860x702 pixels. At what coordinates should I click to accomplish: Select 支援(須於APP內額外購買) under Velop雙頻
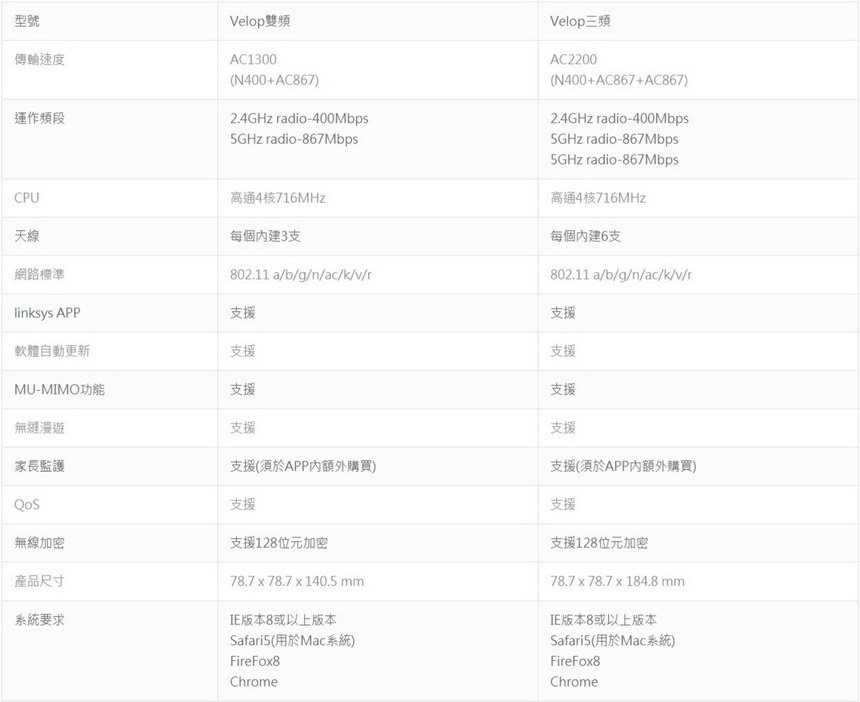(x=303, y=466)
